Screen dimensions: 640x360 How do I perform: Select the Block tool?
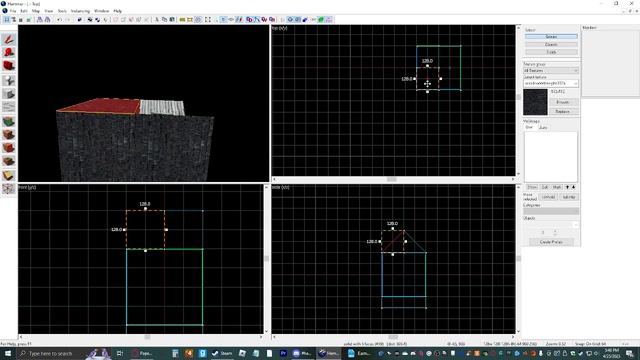point(9,93)
